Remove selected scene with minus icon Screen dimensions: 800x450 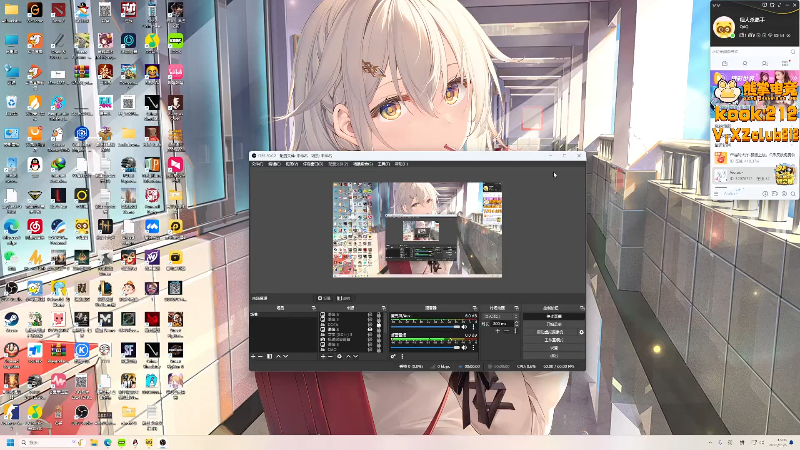click(x=260, y=356)
